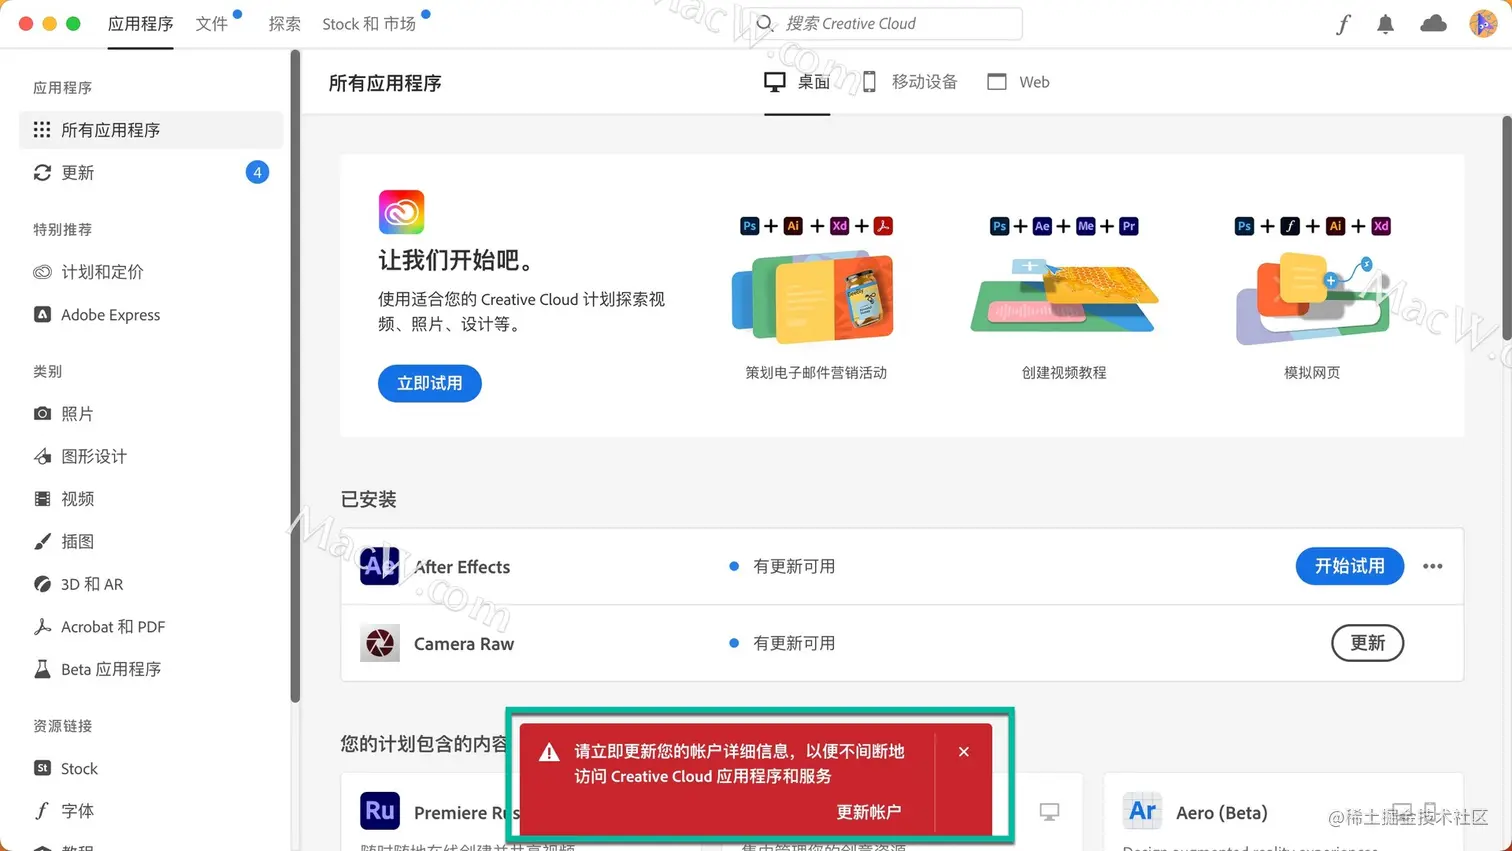Open the fonts icon in top bar

[x=1343, y=24]
